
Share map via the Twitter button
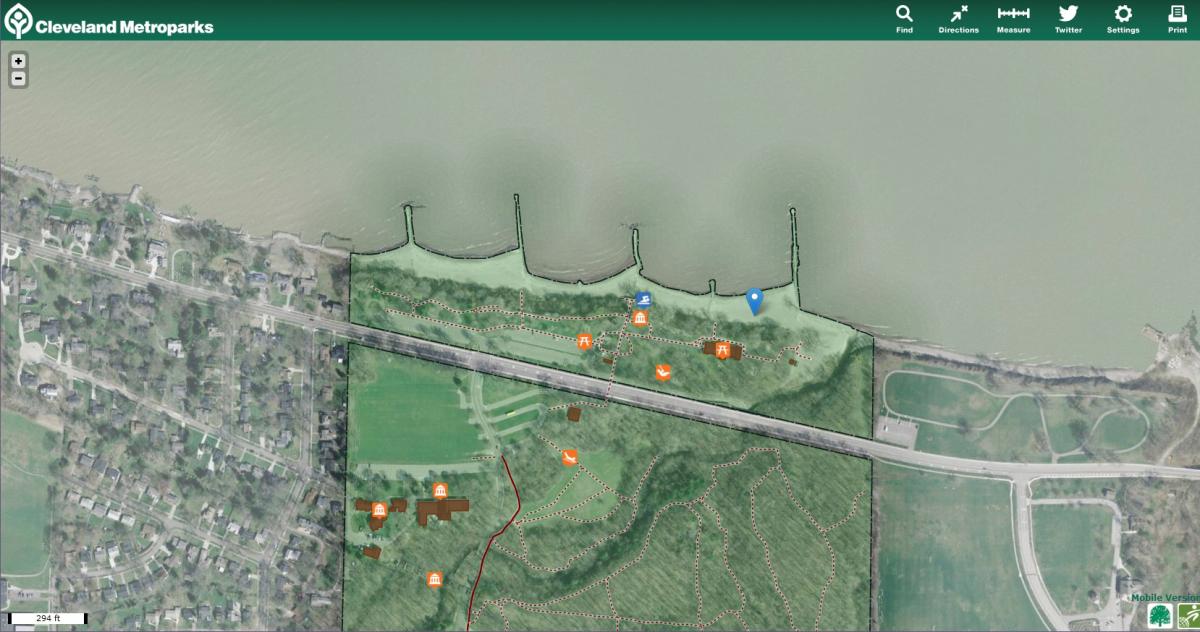pos(1068,19)
